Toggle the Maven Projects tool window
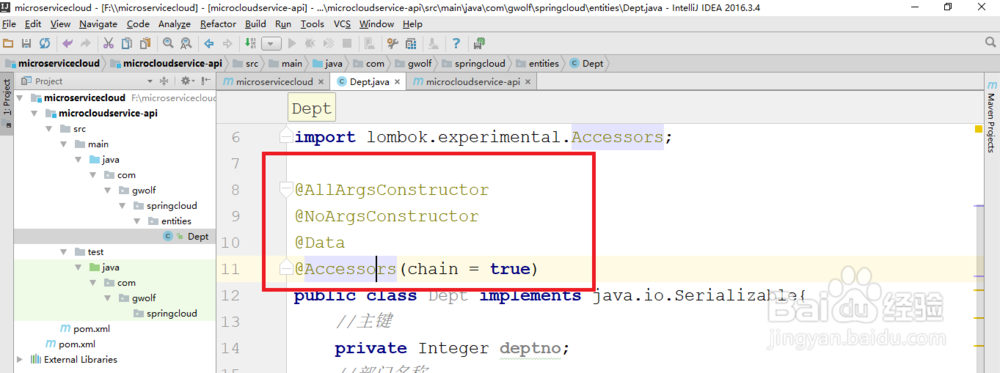This screenshot has height=373, width=1000. tap(992, 117)
